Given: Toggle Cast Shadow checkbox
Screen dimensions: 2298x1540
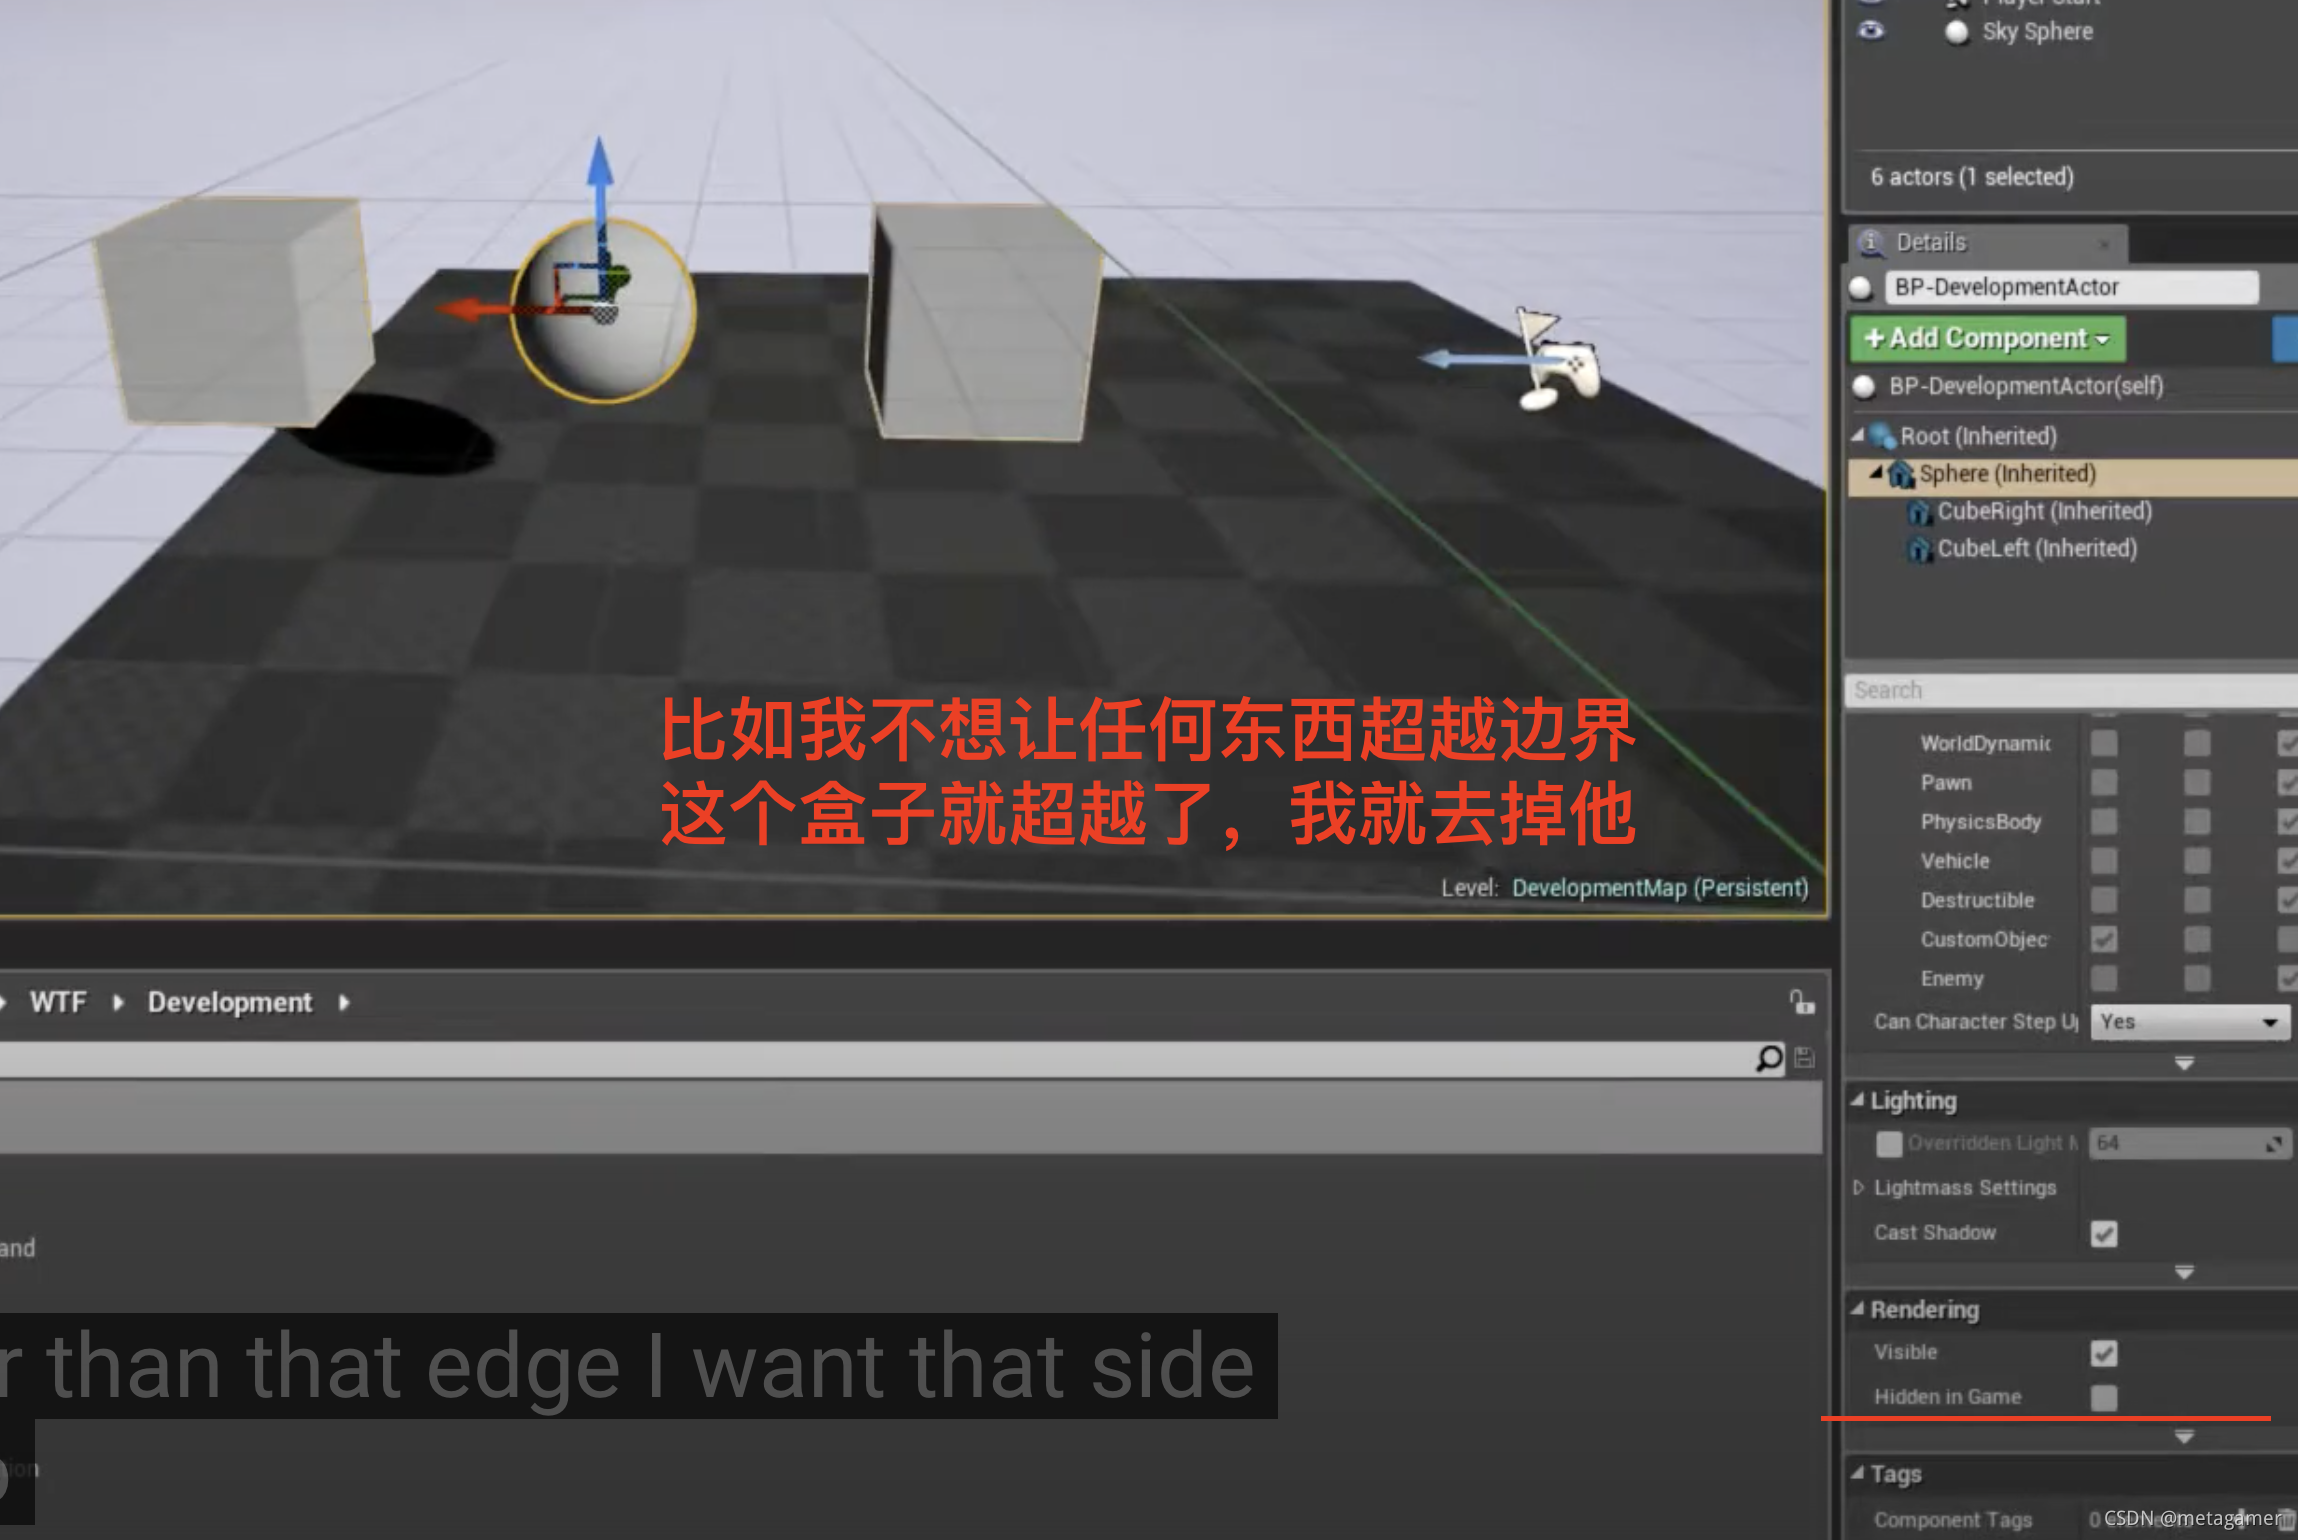Looking at the screenshot, I should click(x=2103, y=1234).
